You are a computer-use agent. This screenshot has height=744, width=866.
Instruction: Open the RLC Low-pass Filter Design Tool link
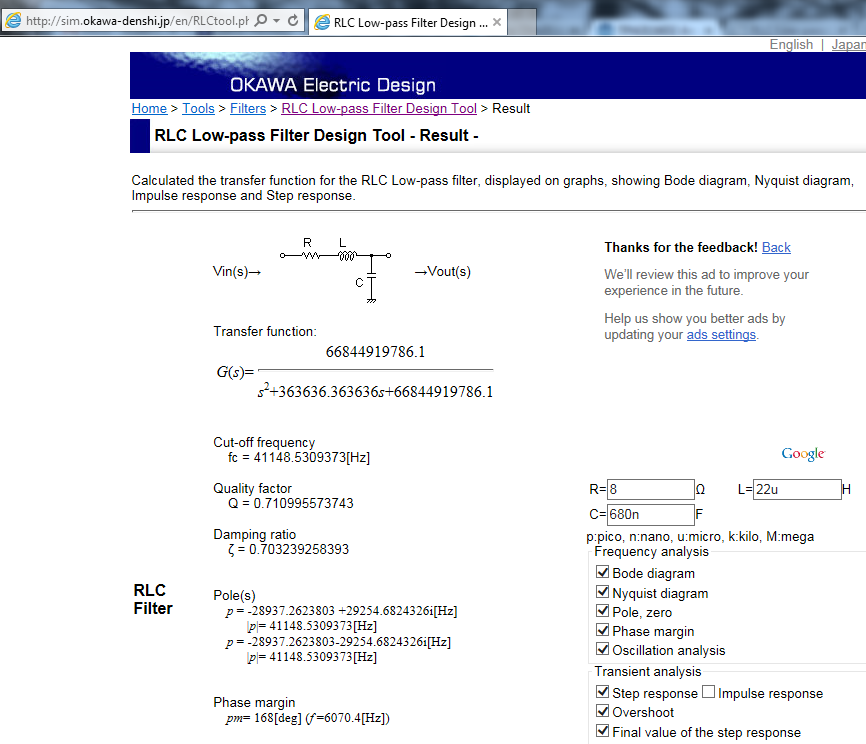coord(379,108)
